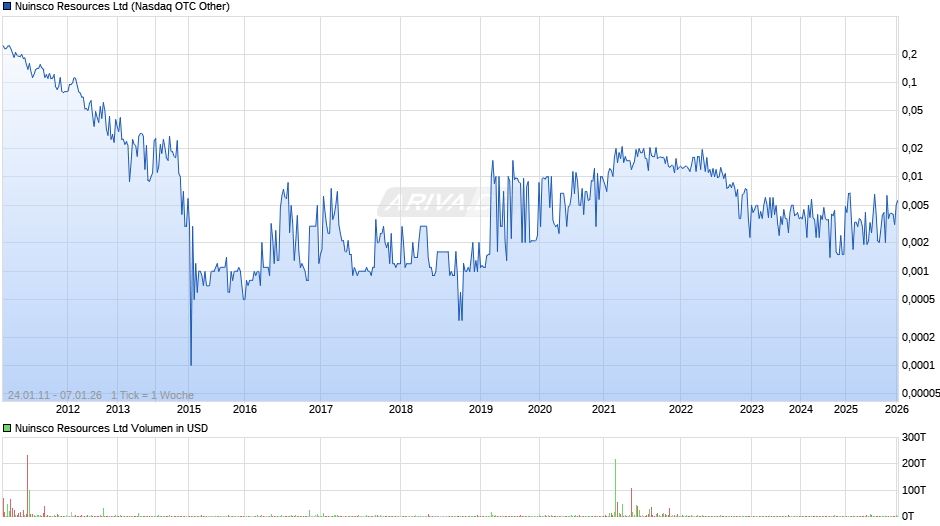Click the 2017 x-axis year label
The image size is (940, 526).
[x=321, y=409]
